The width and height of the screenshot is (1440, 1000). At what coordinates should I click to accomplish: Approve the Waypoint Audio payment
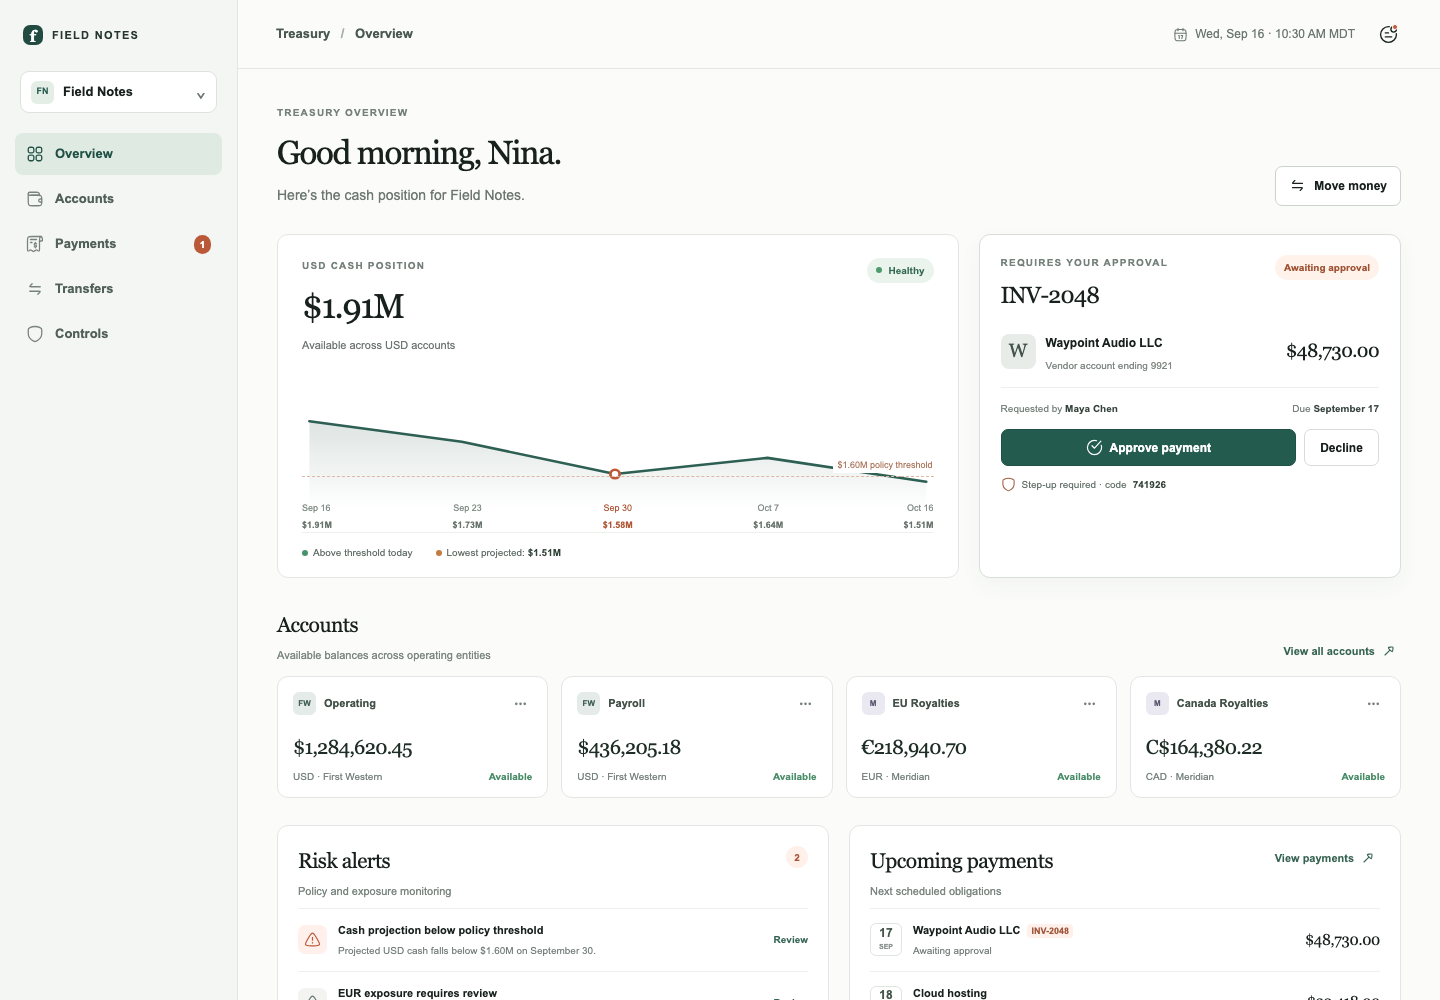pos(1148,448)
